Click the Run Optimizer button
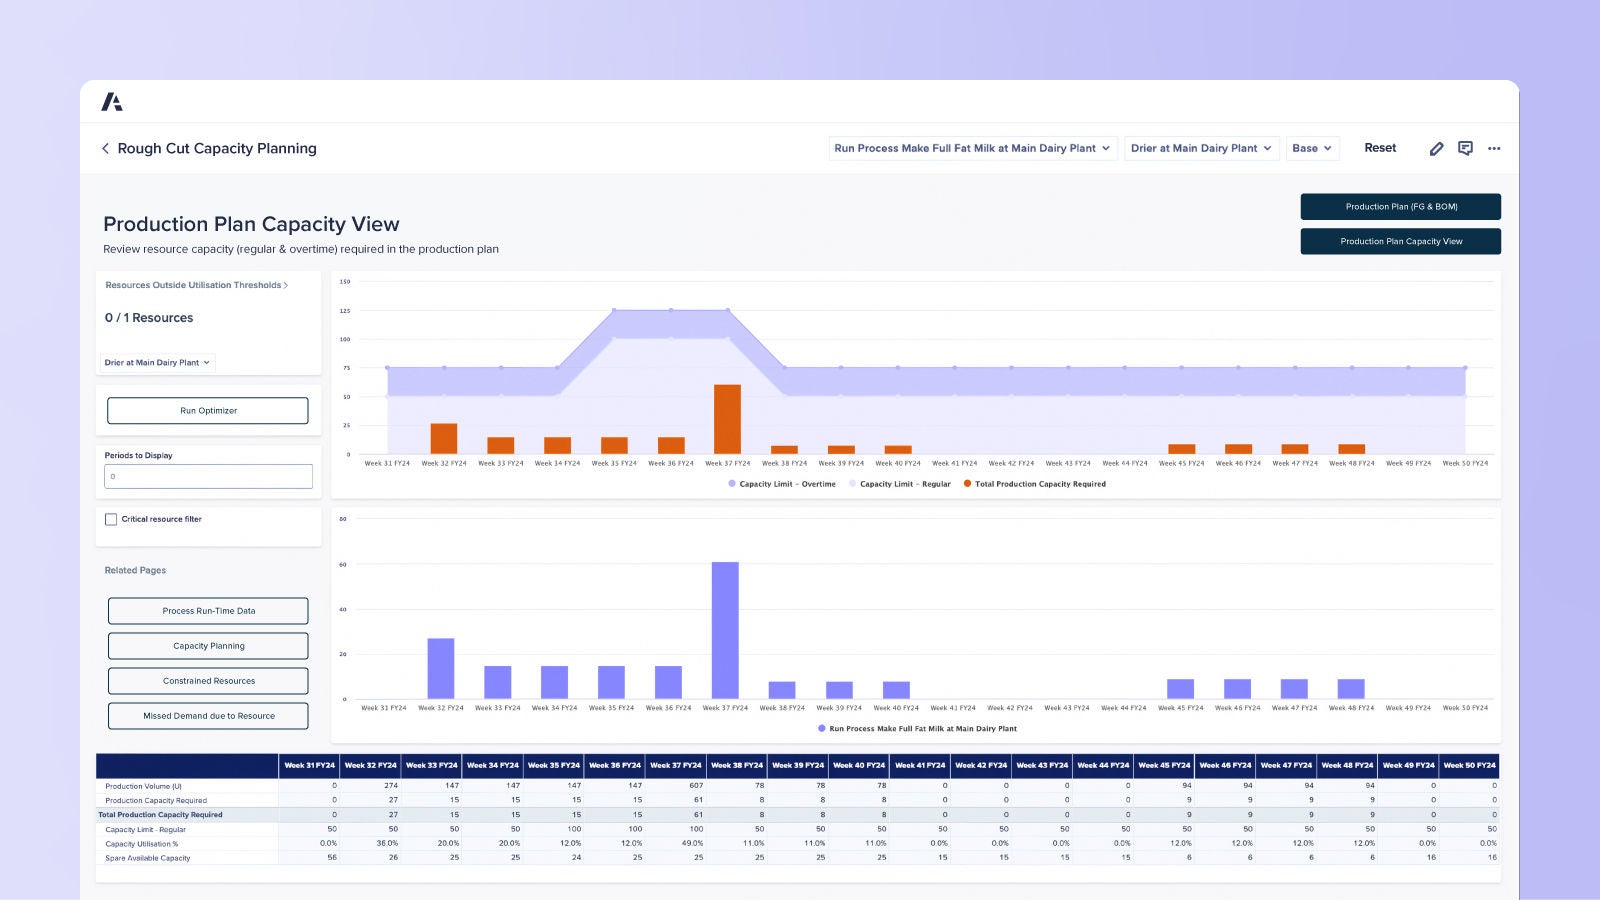Viewport: 1600px width, 900px height. click(208, 410)
